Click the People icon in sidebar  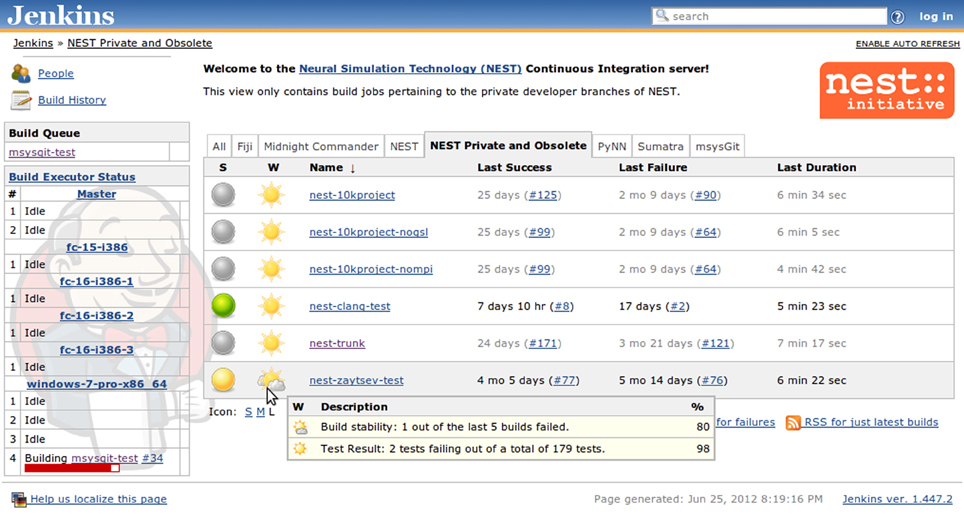point(21,74)
